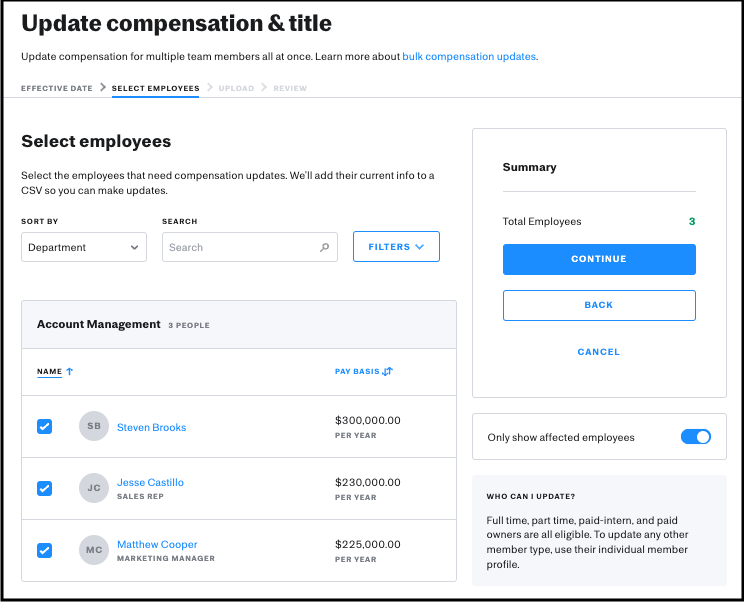Uncheck Steven Brooks checkbox
Viewport: 744px width, 602px height.
click(44, 427)
